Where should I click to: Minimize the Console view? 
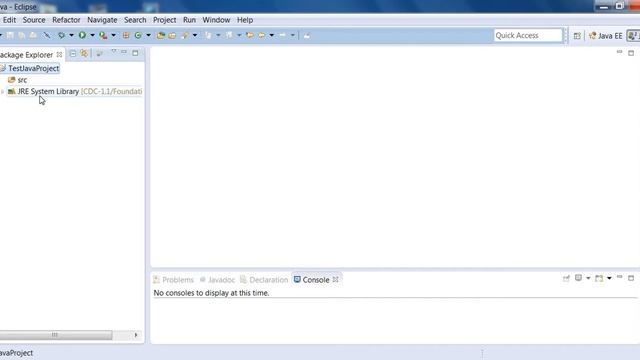coord(620,277)
